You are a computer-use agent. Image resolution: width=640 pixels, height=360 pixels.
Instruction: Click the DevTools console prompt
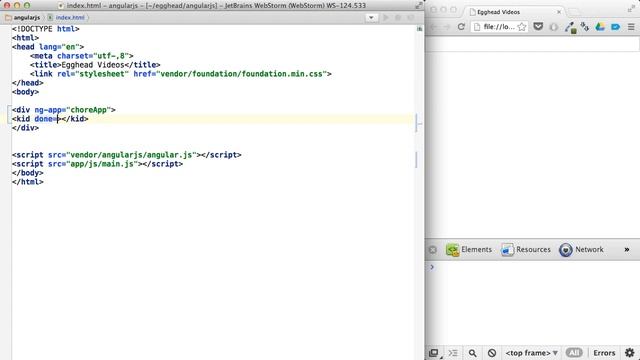point(533,267)
